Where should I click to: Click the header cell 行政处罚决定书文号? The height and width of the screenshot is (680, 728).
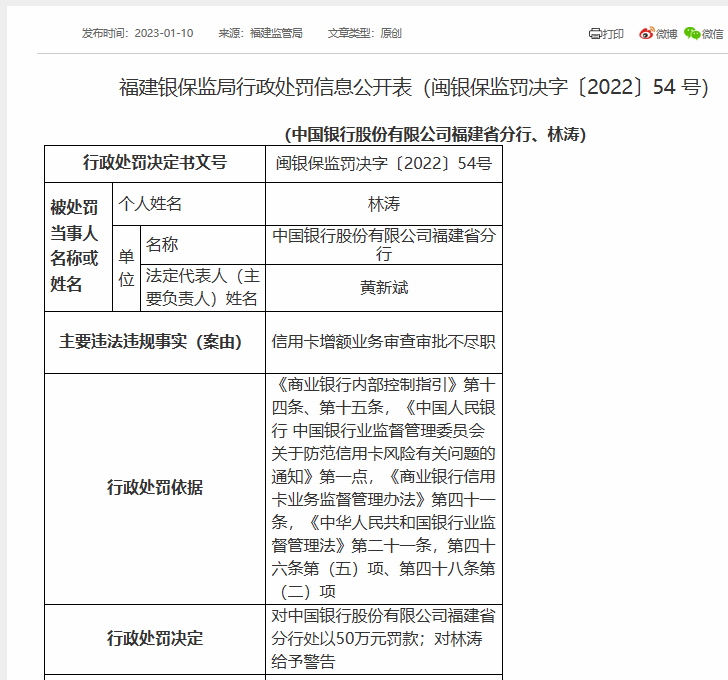pos(155,163)
